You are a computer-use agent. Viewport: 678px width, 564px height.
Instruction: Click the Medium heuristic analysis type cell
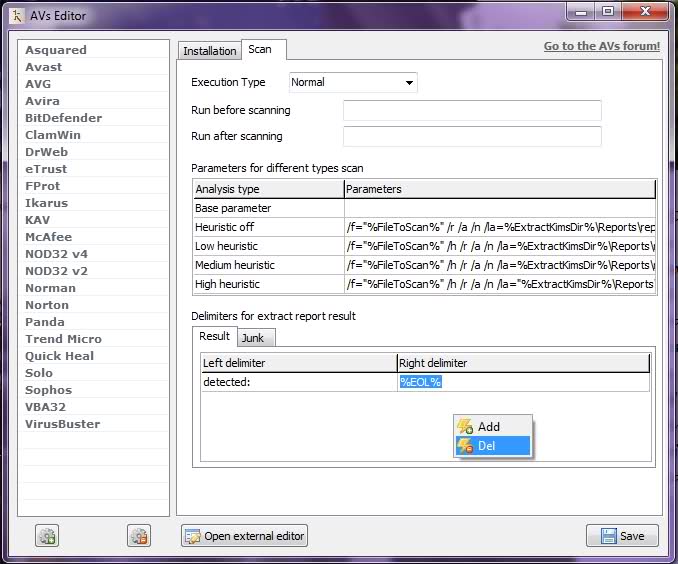[x=269, y=265]
